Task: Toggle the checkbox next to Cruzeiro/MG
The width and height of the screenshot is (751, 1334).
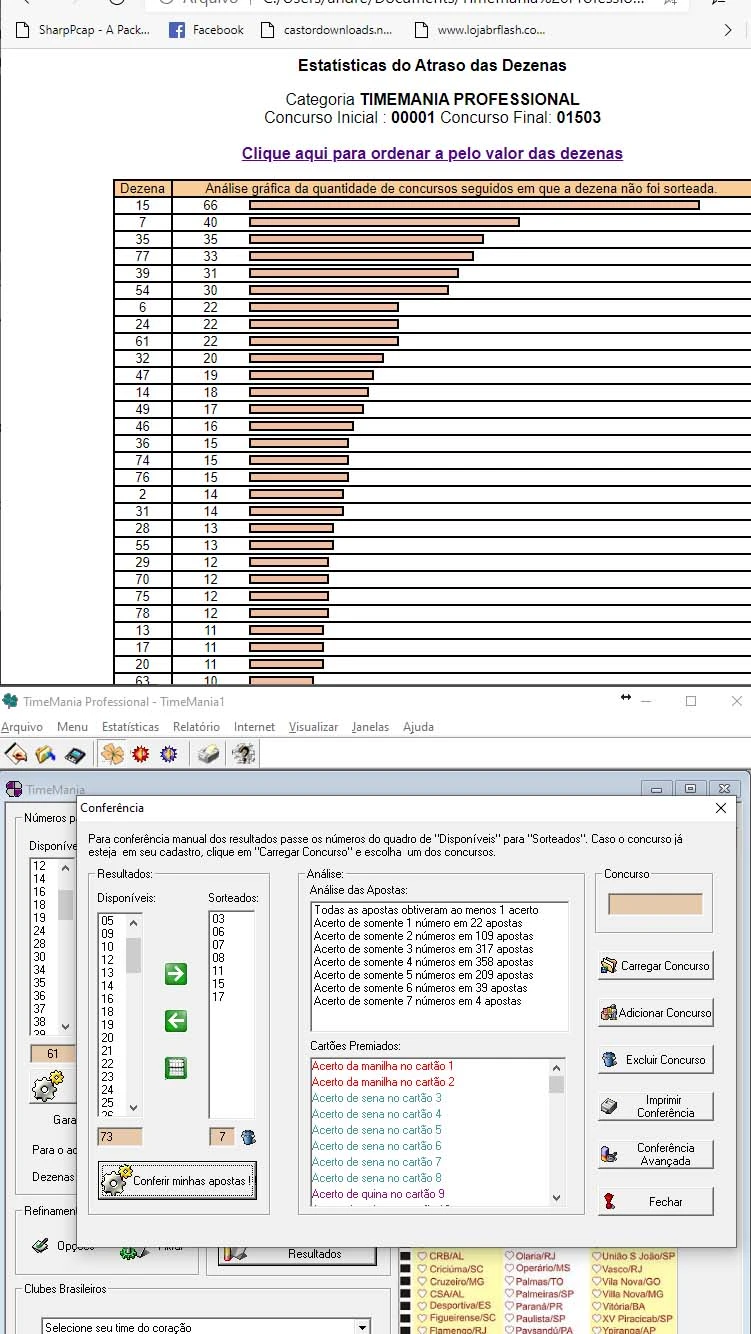Action: coord(406,1281)
